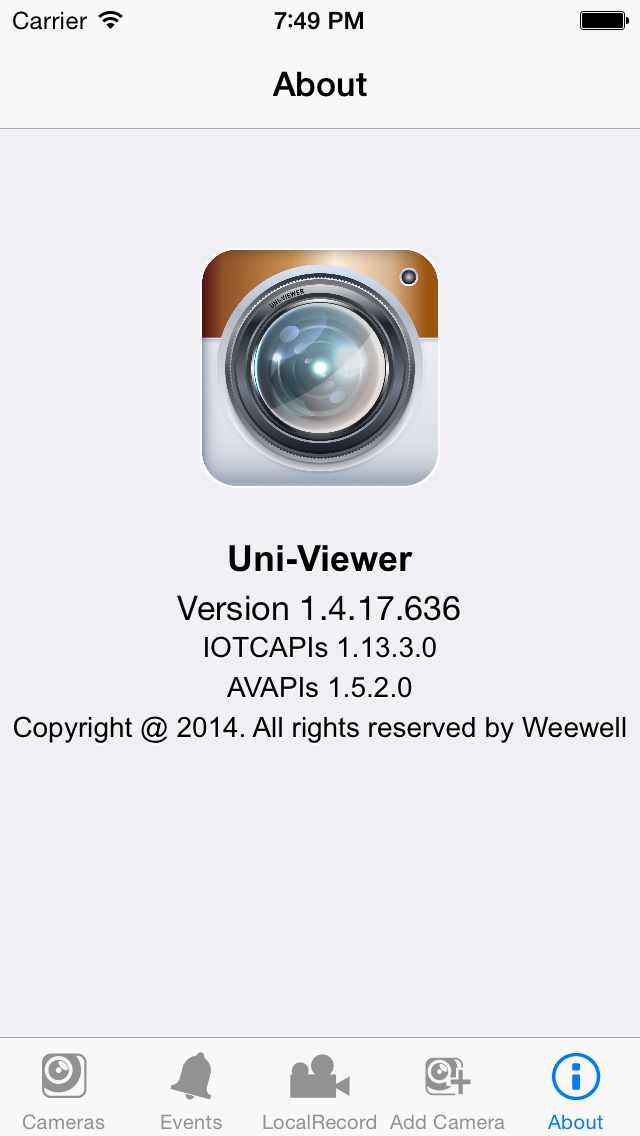Viewport: 640px width, 1136px height.
Task: Tap the Weewell copyright notice
Action: [x=320, y=727]
